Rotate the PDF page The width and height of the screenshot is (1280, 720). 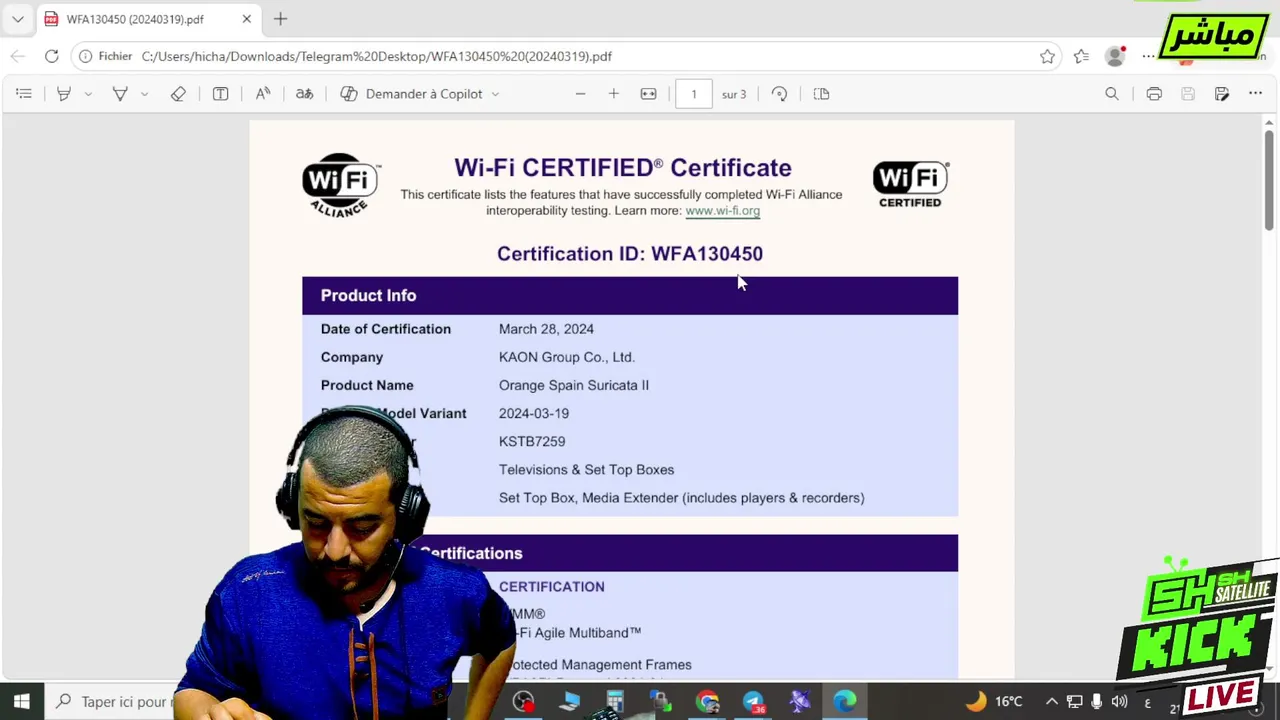point(779,94)
